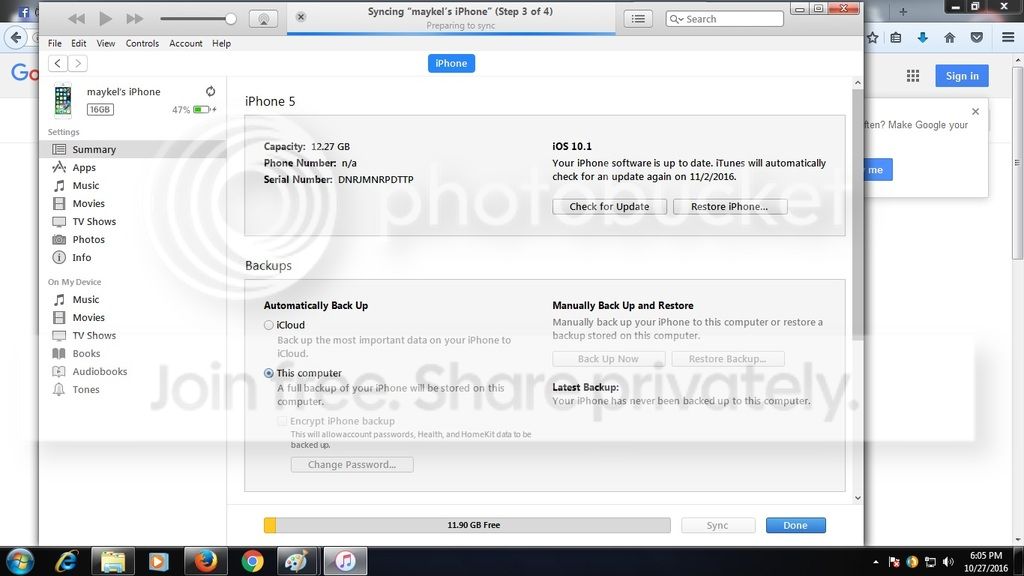Screen dimensions: 1024x576
Task: Cancel the sync with the X icon
Action: [x=301, y=17]
